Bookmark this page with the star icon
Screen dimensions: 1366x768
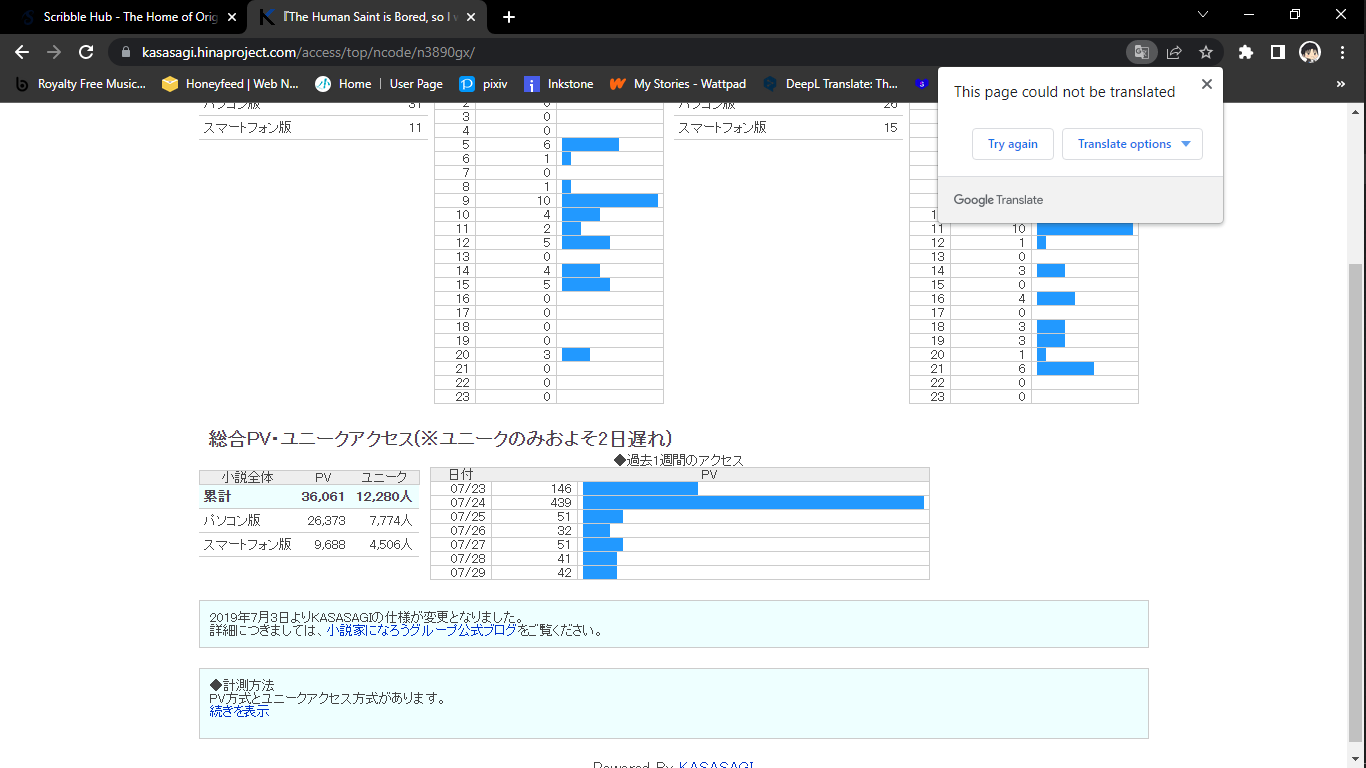point(1206,52)
